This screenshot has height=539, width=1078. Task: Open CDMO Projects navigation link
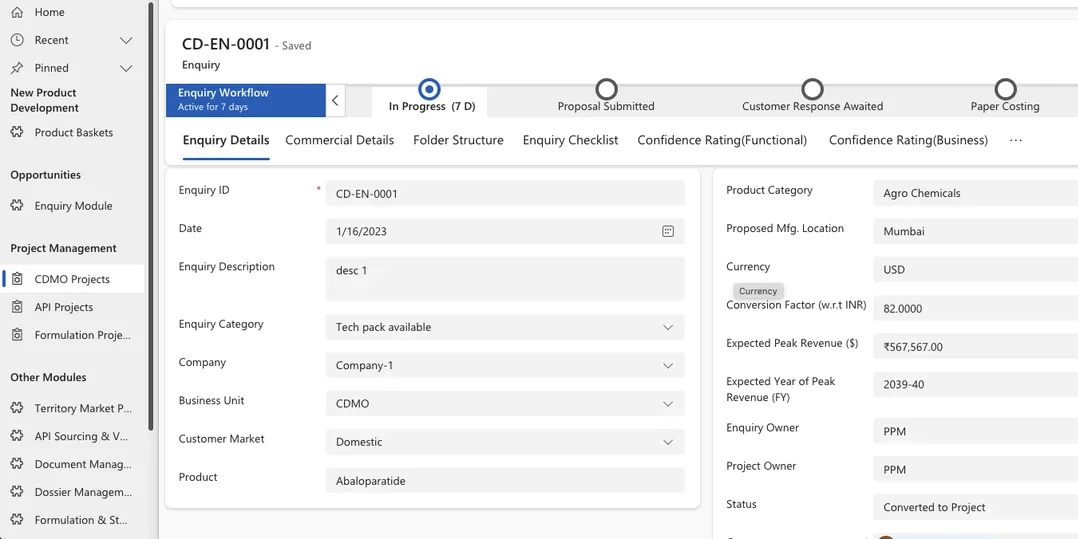72,279
